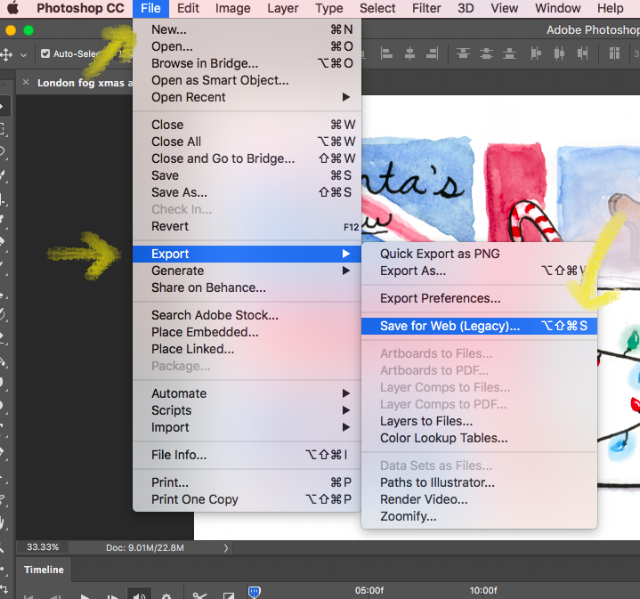The width and height of the screenshot is (640, 599).
Task: Open the Layer menu
Action: 283,8
